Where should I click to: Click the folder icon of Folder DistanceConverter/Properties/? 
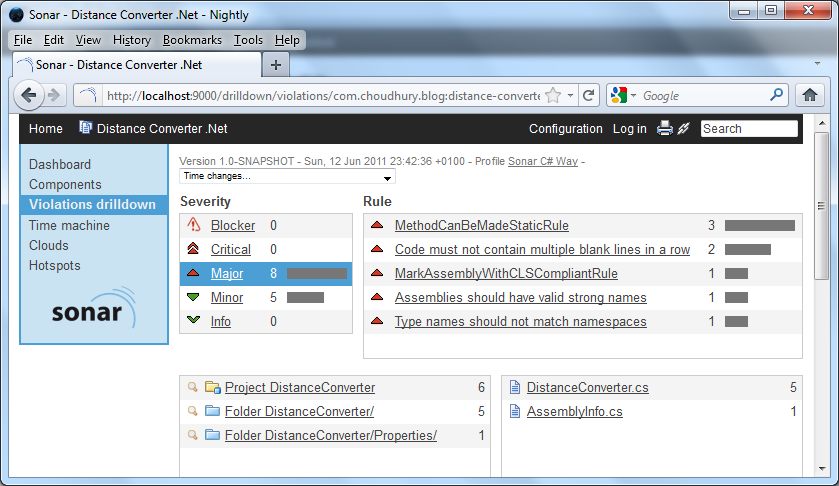tap(212, 435)
